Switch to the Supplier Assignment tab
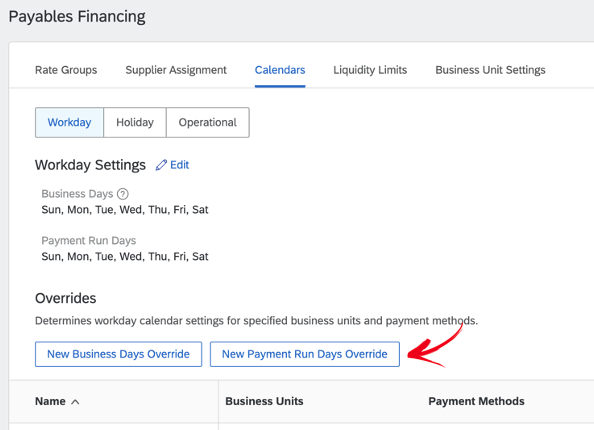 click(x=176, y=70)
